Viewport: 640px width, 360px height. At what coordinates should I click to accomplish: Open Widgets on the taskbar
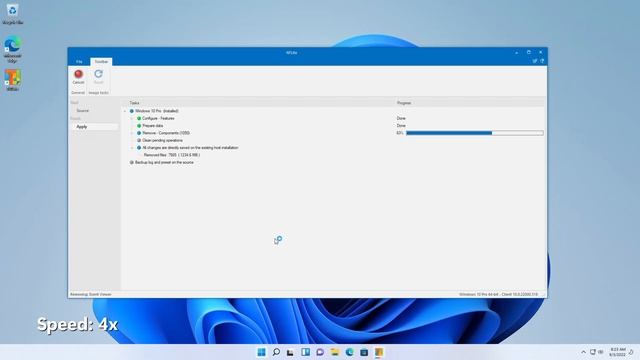coord(305,352)
